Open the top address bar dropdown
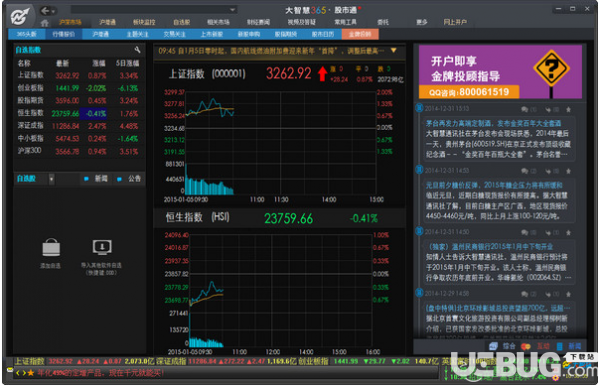Image resolution: width=600 pixels, height=386 pixels. (x=232, y=10)
